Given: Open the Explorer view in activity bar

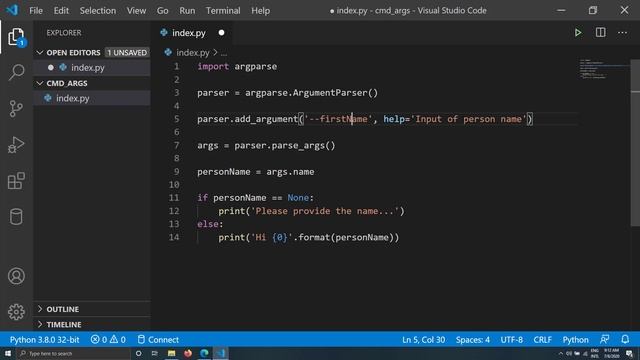Looking at the screenshot, I should 16,37.
